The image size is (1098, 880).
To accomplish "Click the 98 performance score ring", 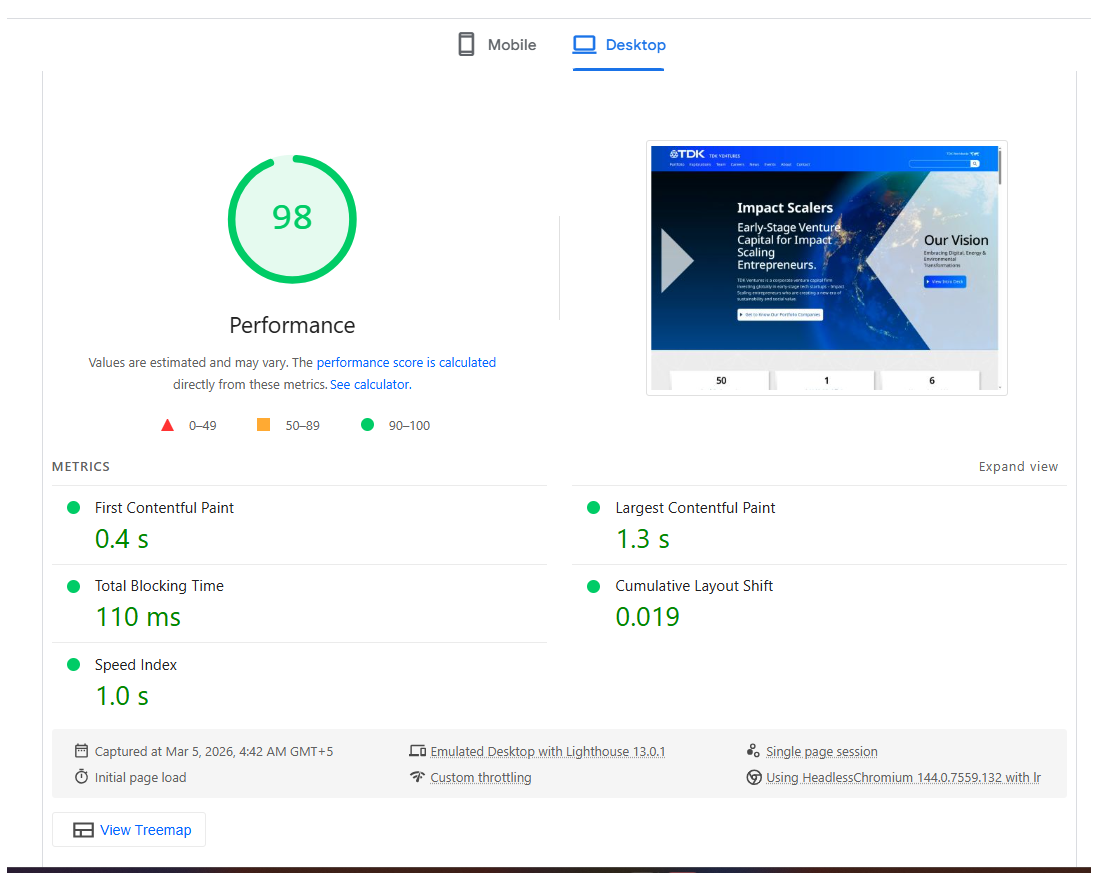I will click(292, 219).
